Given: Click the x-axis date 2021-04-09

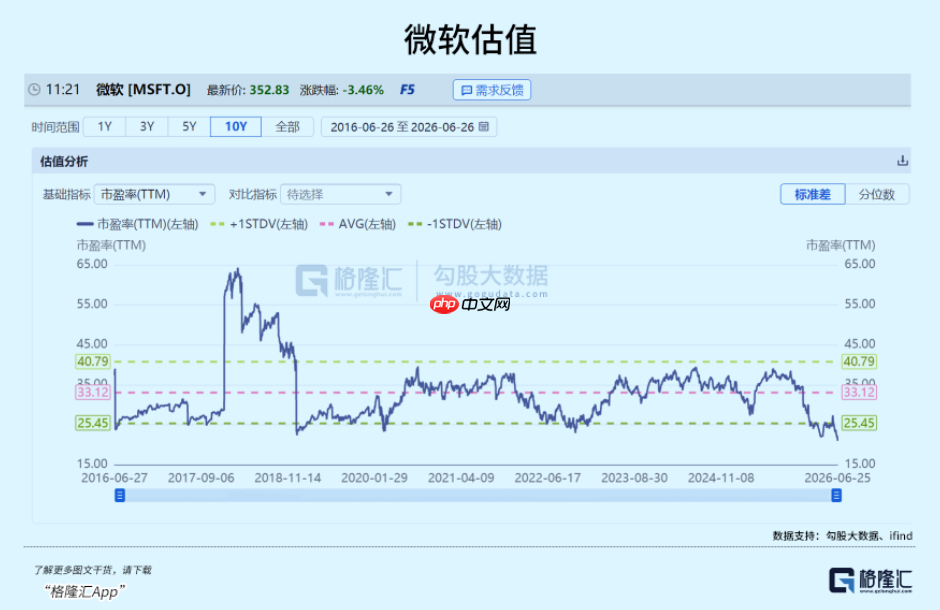Looking at the screenshot, I should click(x=461, y=478).
